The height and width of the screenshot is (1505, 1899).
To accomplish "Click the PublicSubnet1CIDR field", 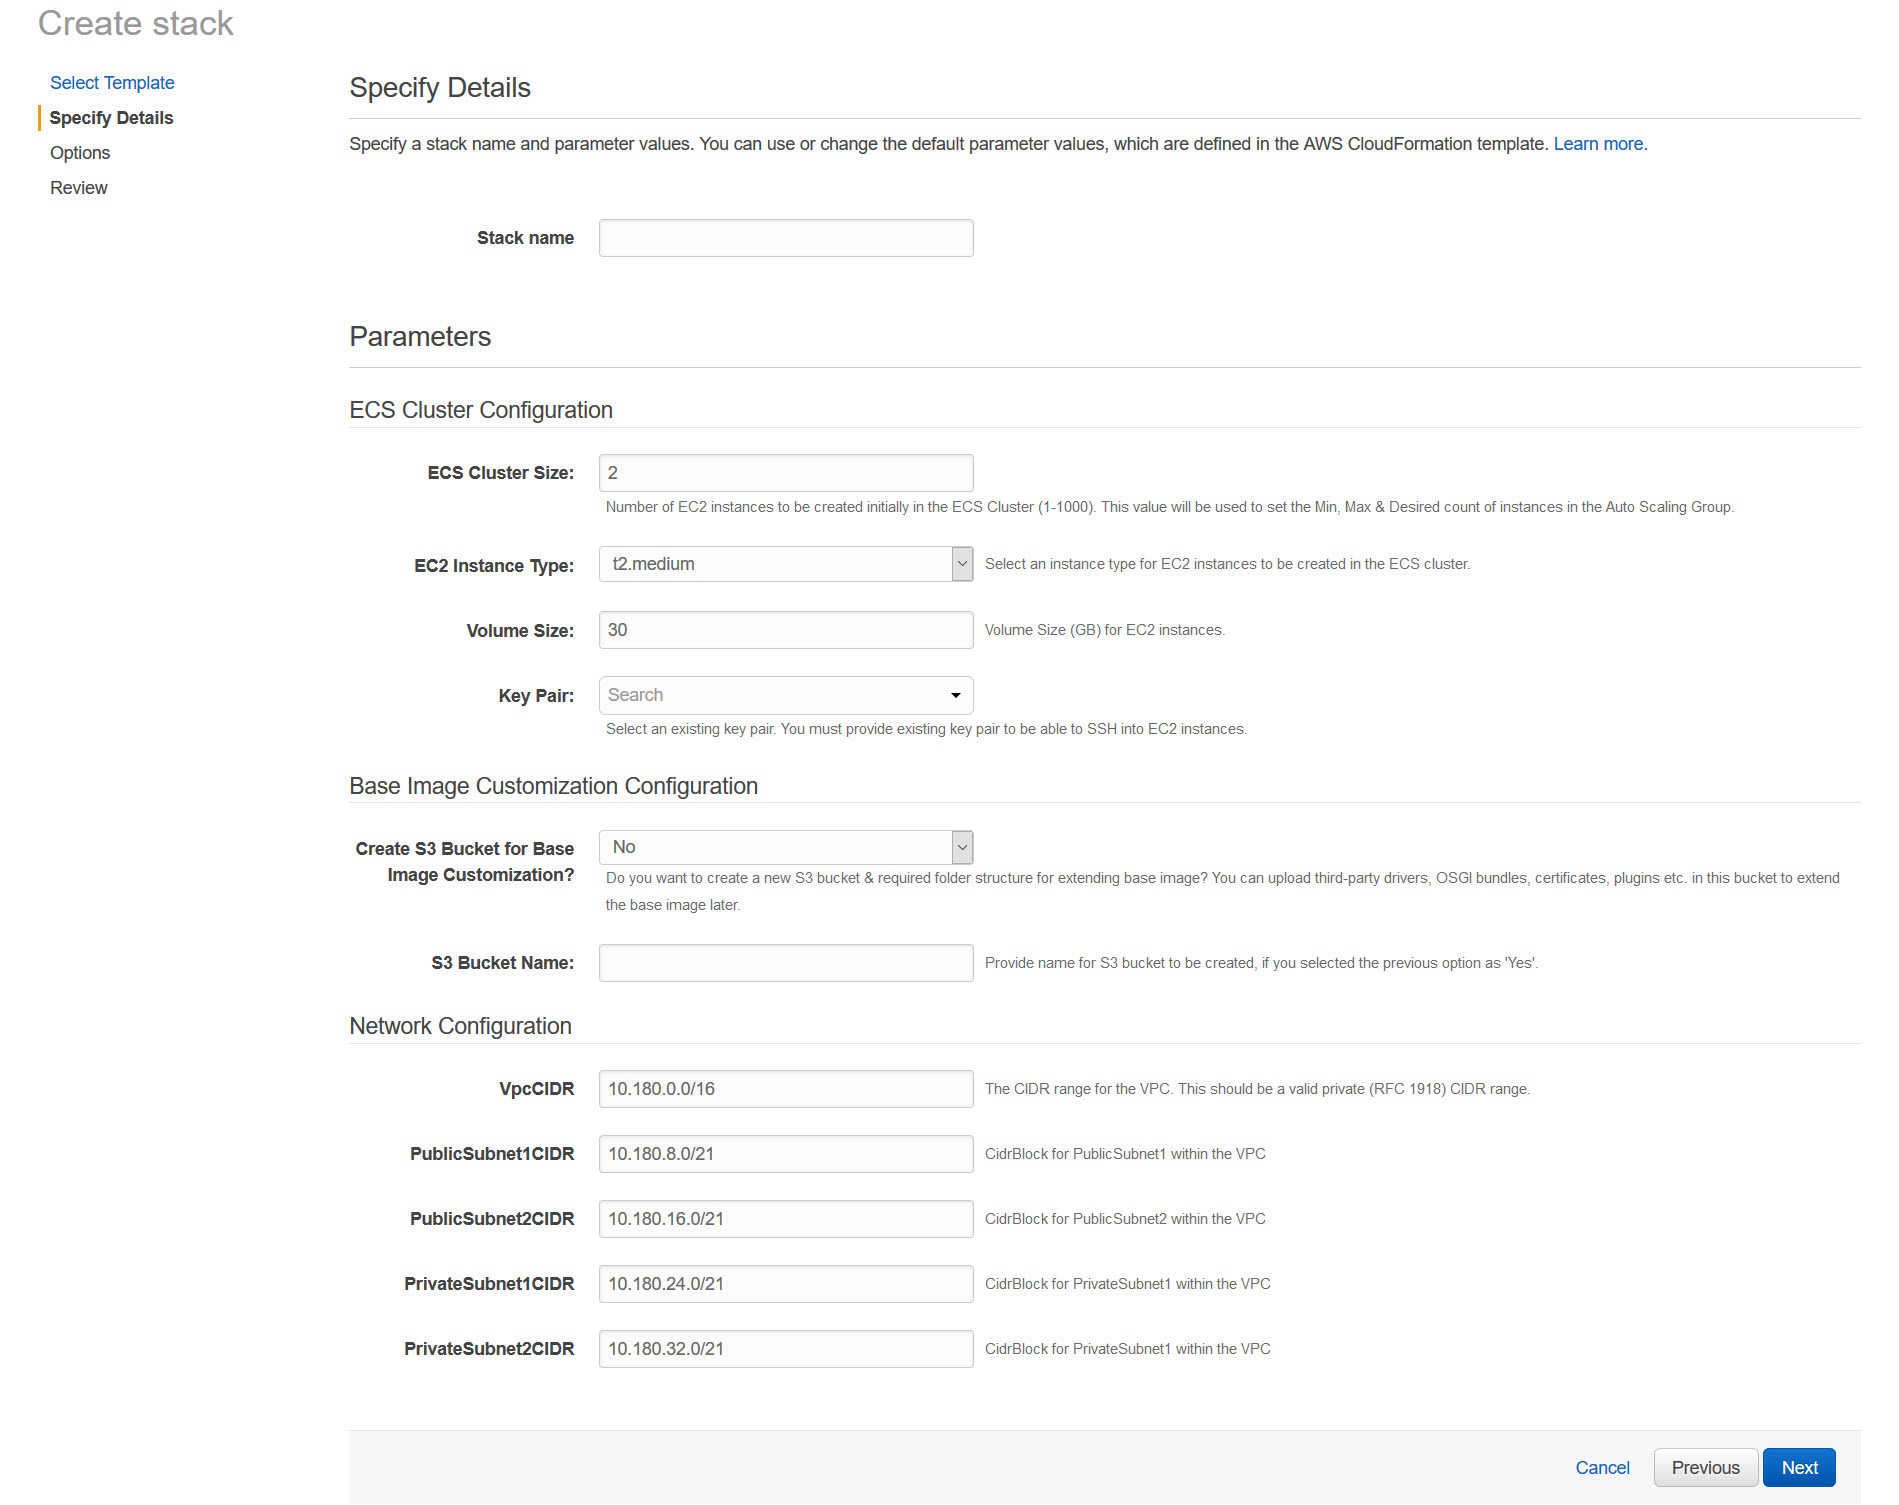I will click(x=785, y=1154).
